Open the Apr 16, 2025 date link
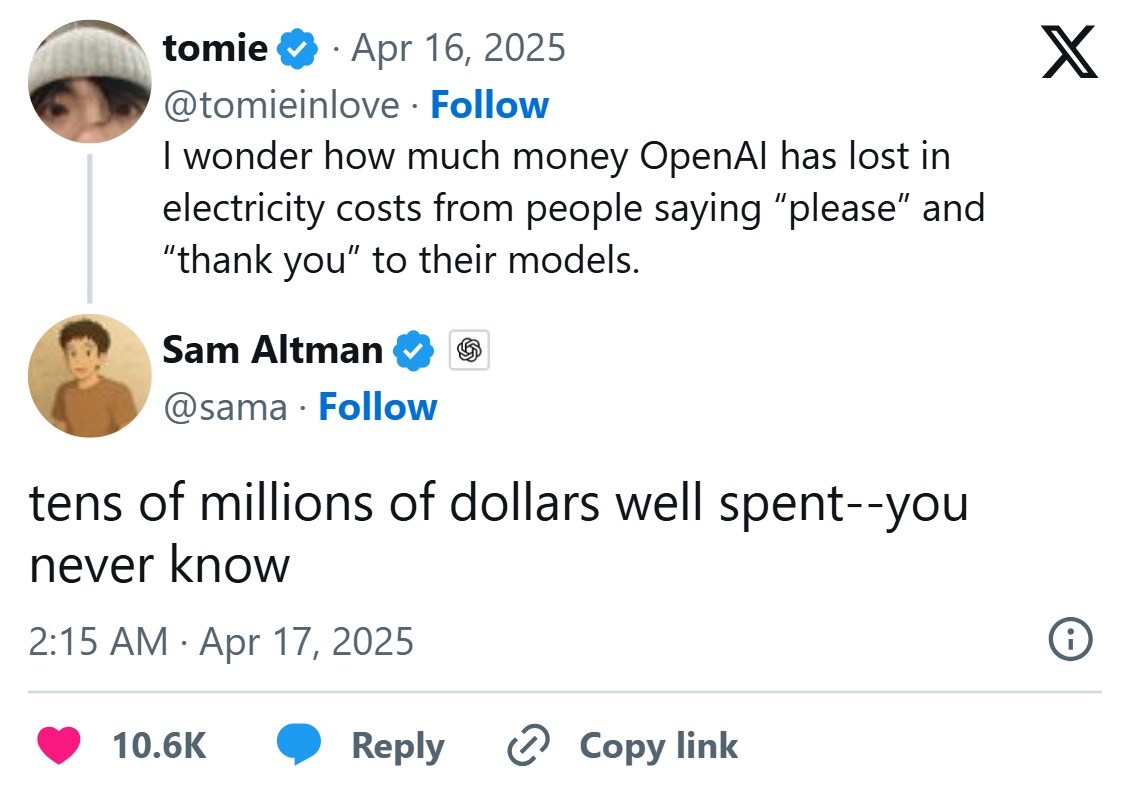The image size is (1128, 792). [456, 48]
